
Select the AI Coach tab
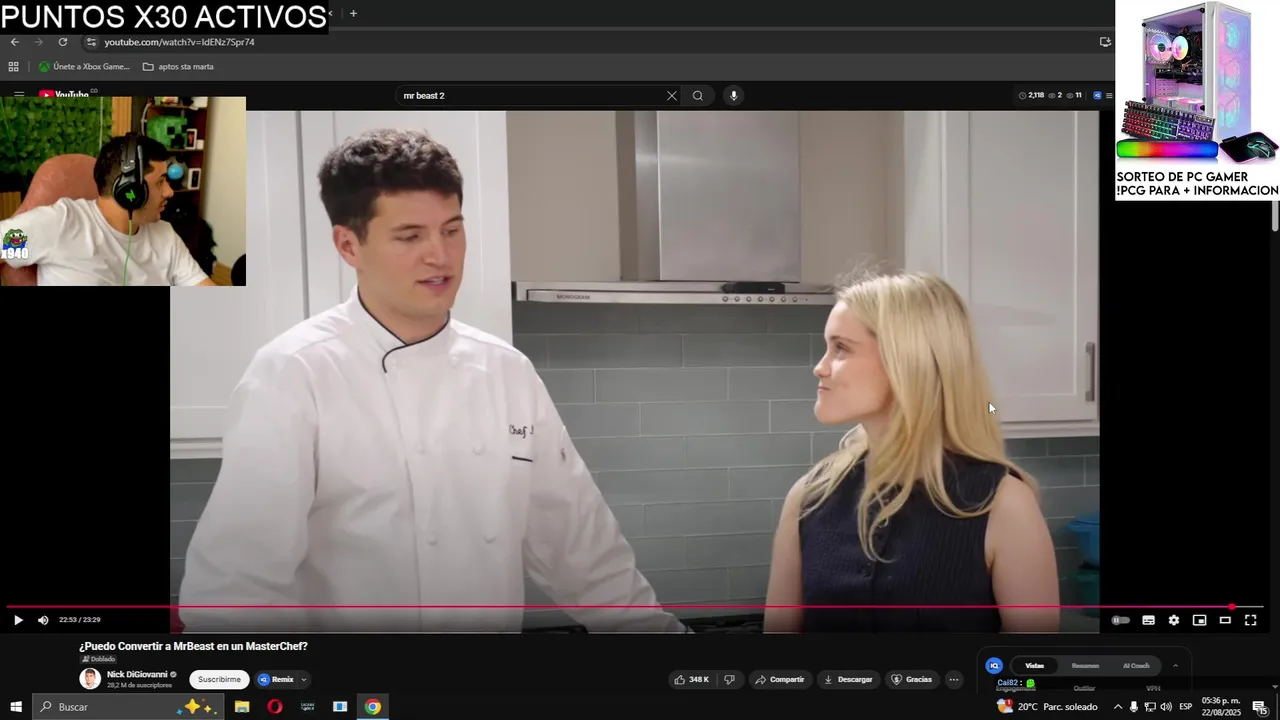click(1136, 666)
